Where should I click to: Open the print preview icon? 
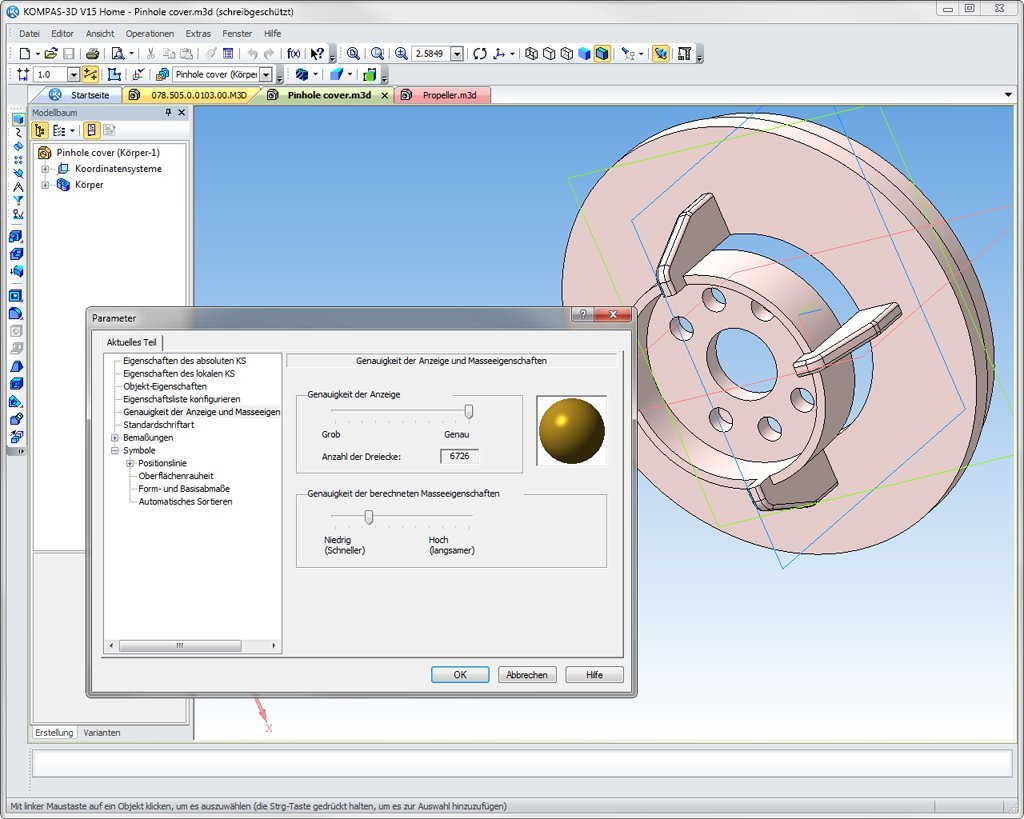pyautogui.click(x=118, y=54)
